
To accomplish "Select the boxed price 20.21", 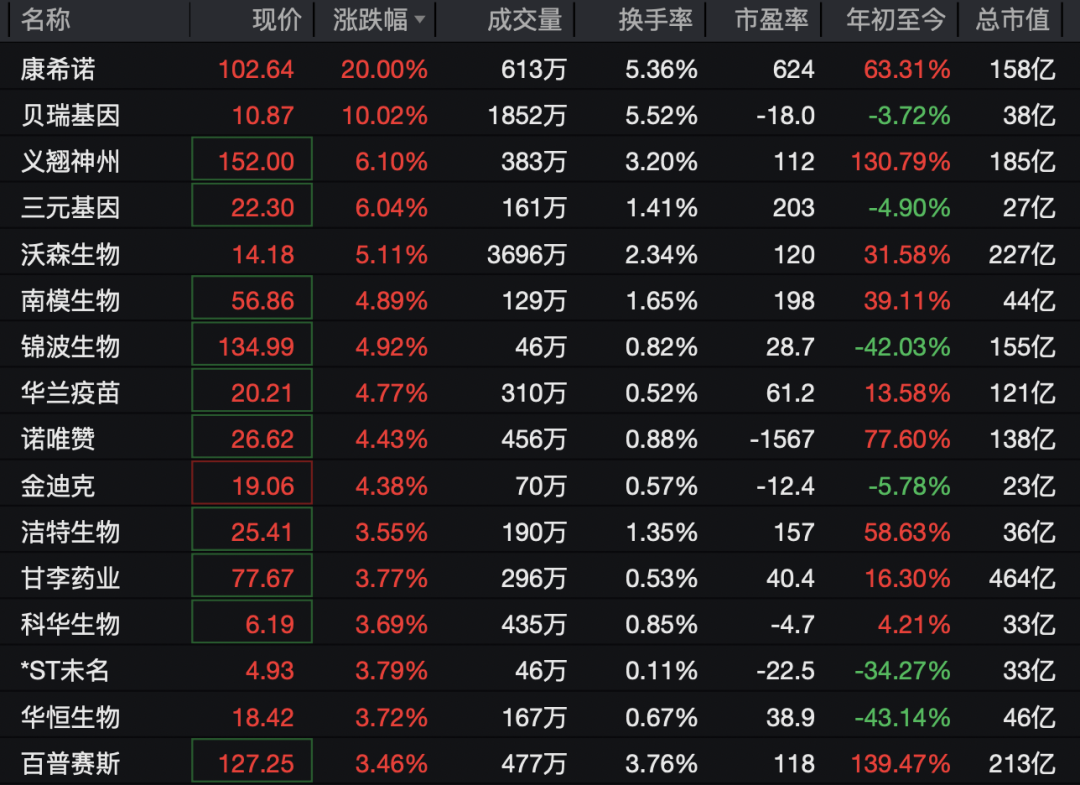I will click(x=252, y=390).
